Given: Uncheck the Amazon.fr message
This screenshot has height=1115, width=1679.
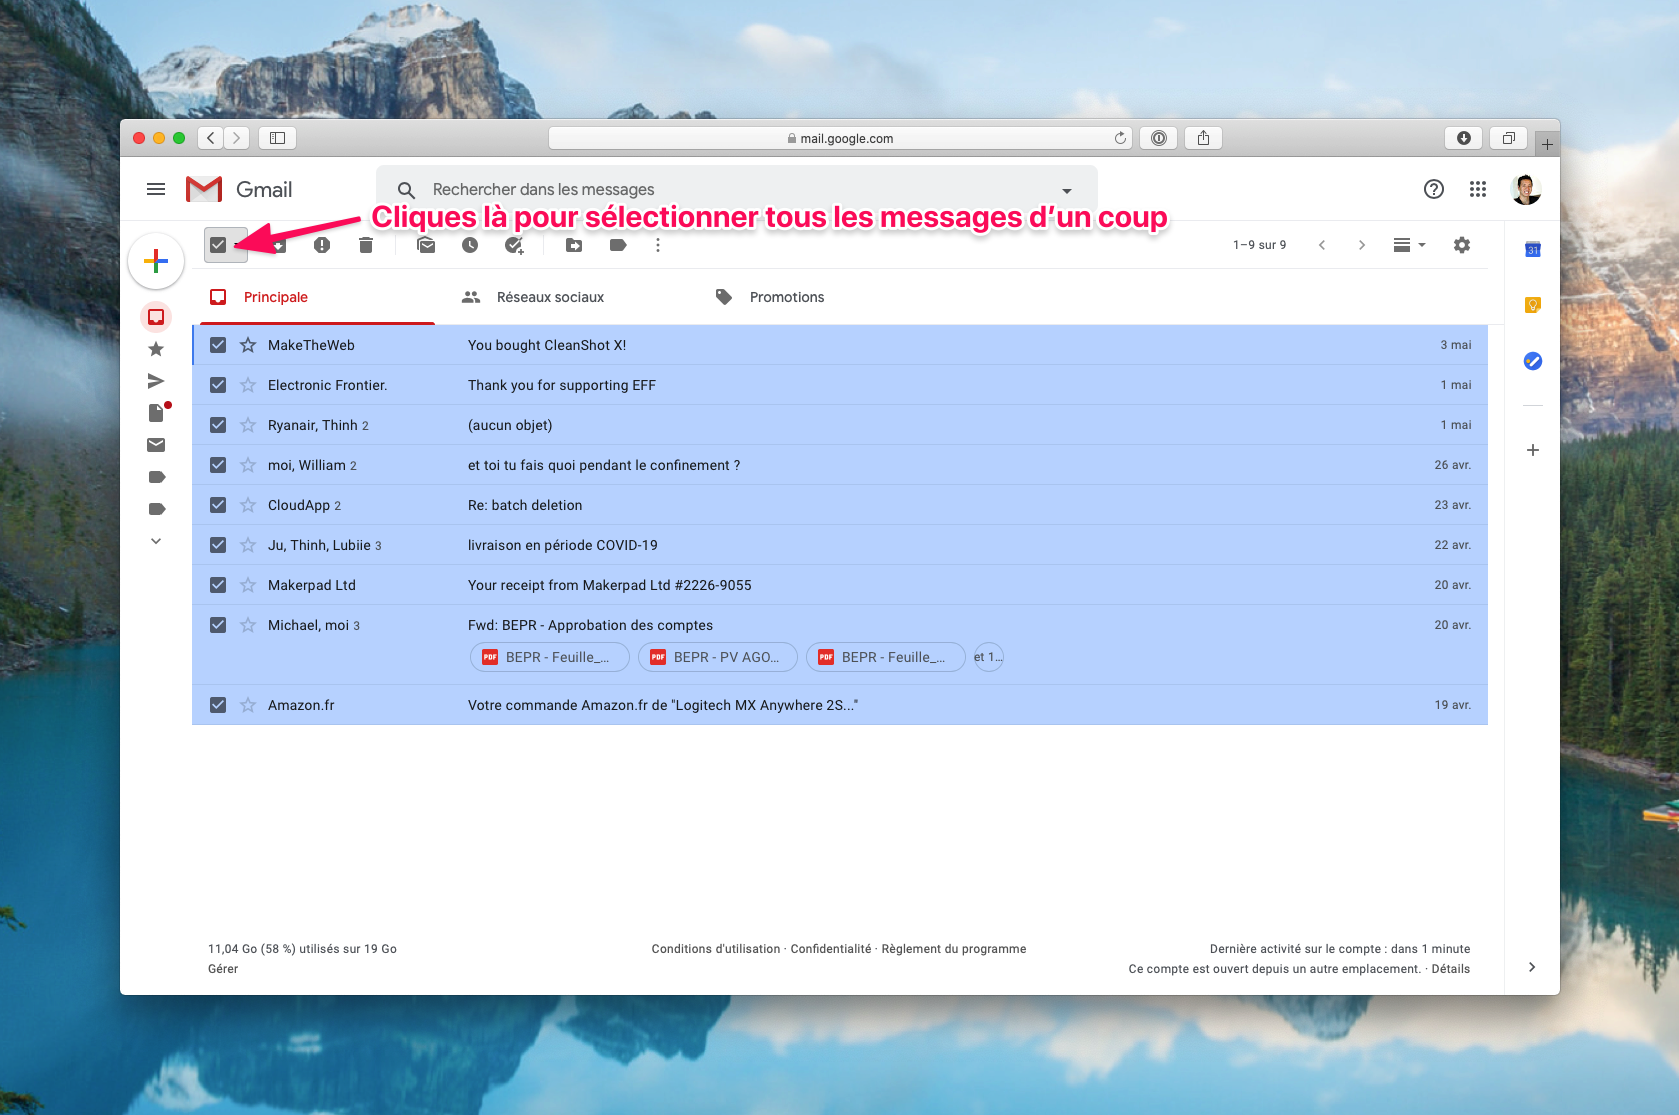Looking at the screenshot, I should click(218, 705).
